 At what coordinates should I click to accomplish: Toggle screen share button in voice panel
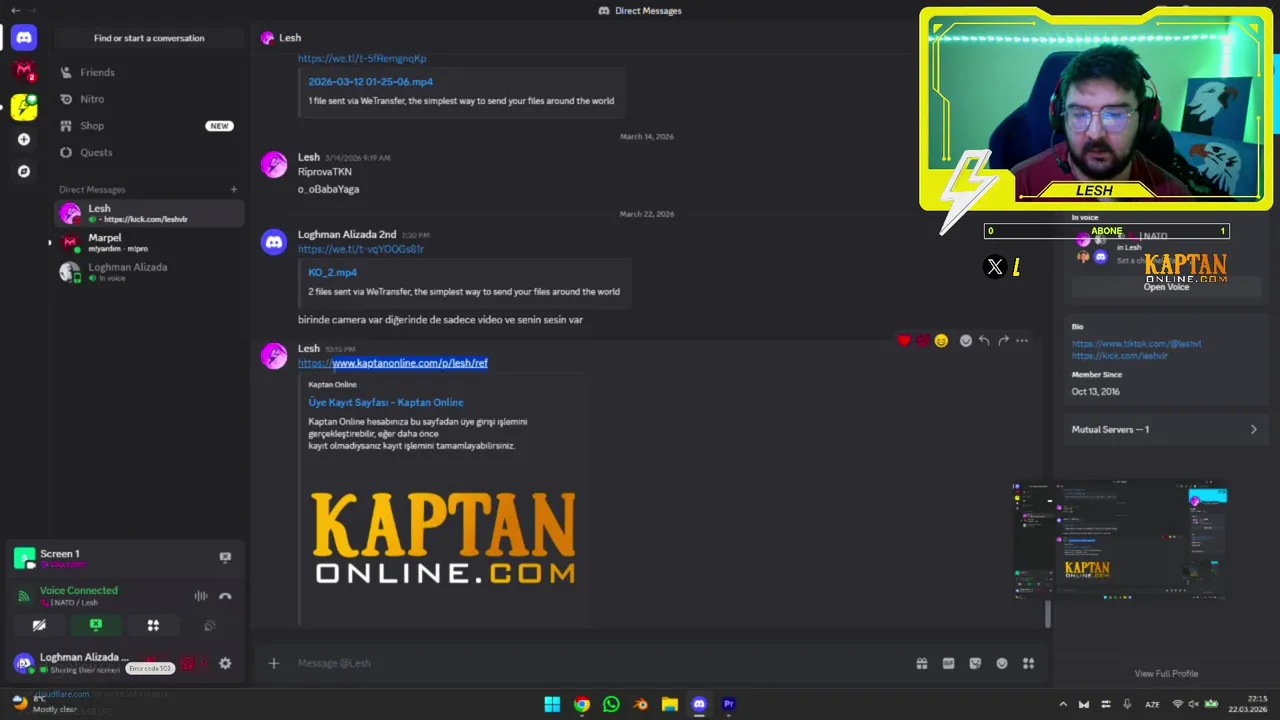[96, 625]
